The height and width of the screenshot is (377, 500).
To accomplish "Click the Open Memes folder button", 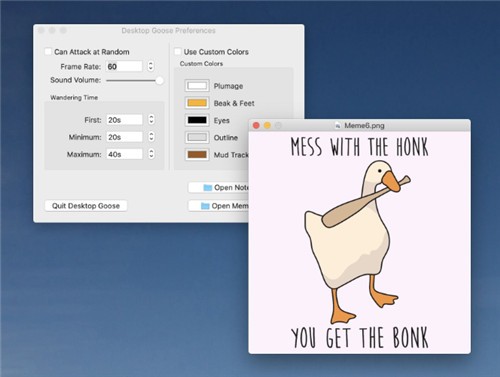I will click(219, 206).
